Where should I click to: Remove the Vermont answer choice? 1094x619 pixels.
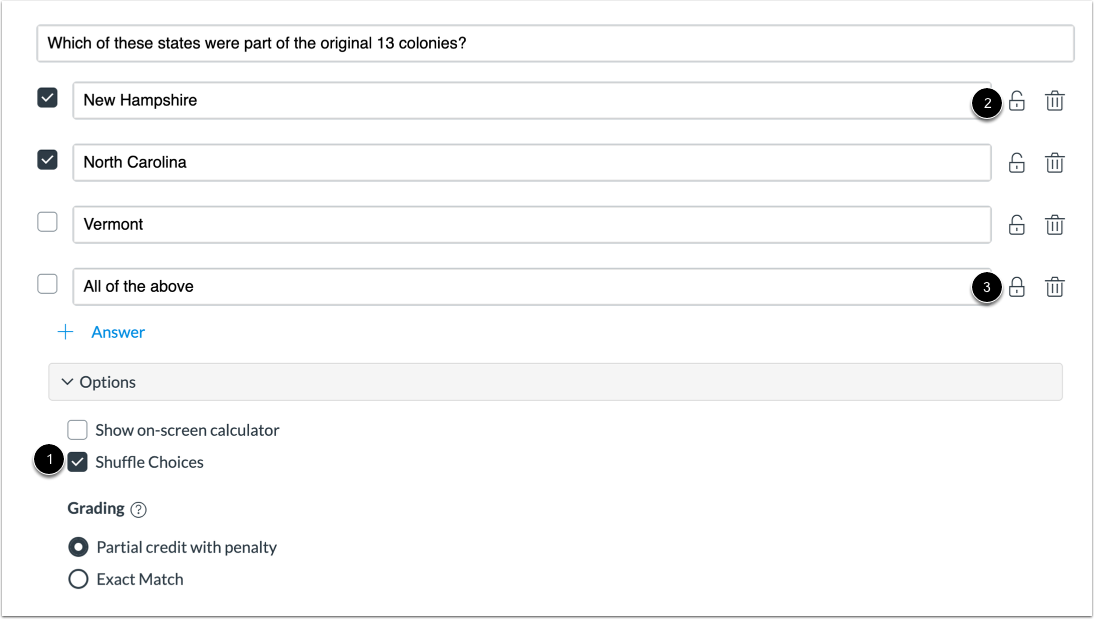click(x=1054, y=225)
